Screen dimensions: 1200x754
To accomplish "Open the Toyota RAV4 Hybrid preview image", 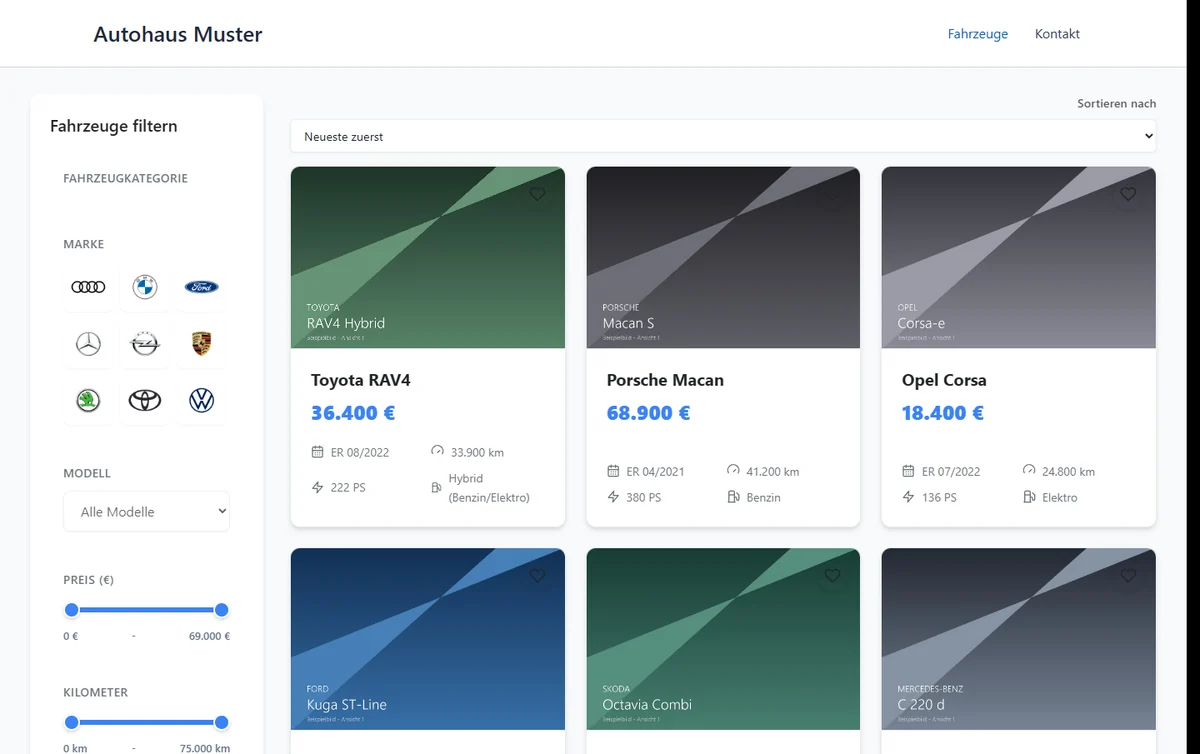I will pos(428,258).
